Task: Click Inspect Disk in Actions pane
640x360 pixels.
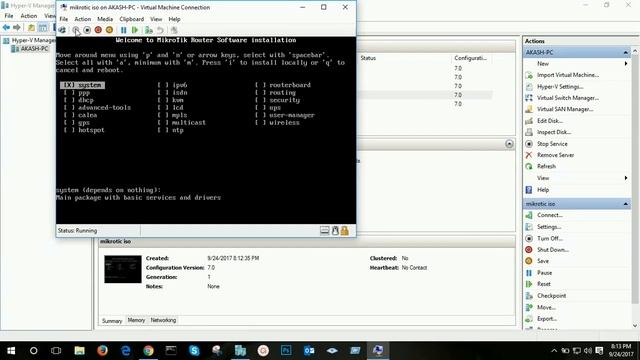Action: (553, 132)
